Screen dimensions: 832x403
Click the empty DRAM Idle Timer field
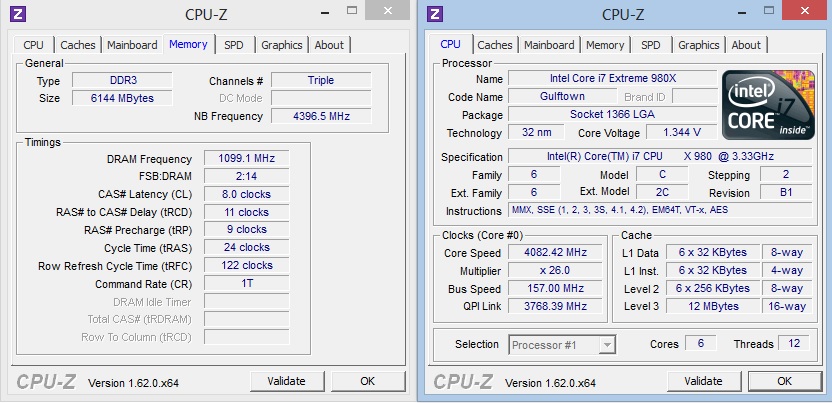click(x=247, y=302)
